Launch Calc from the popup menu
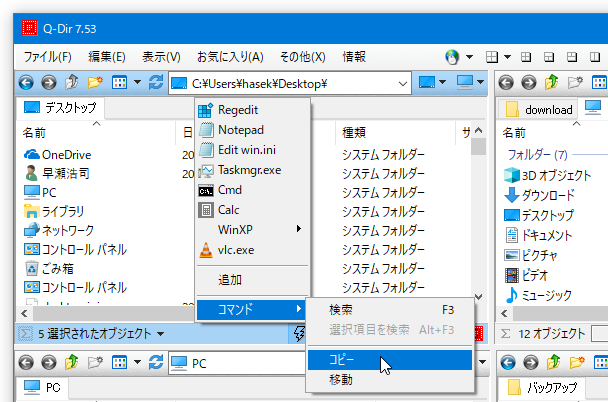 pos(254,210)
